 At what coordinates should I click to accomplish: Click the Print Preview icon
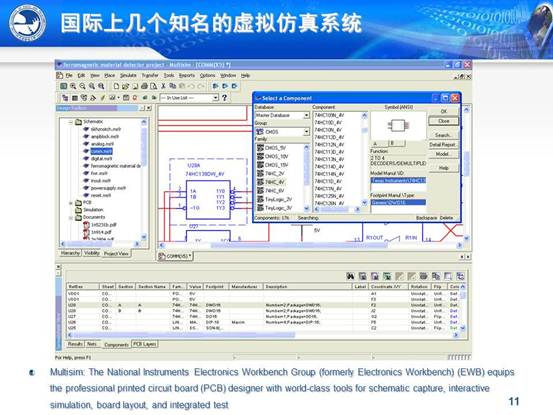click(154, 86)
